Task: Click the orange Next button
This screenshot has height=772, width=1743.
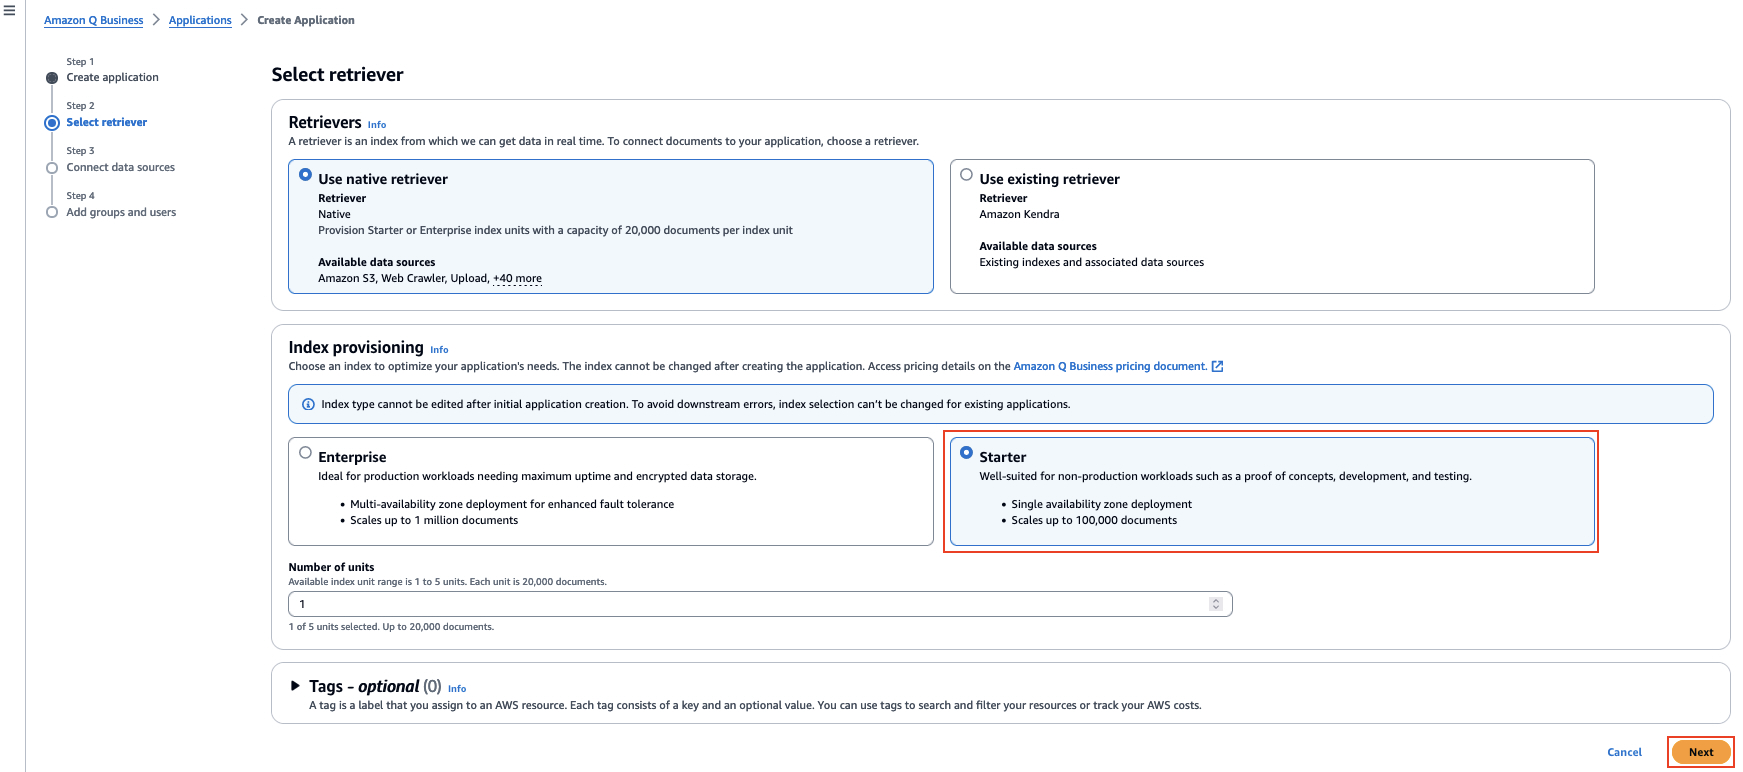Action: [x=1701, y=752]
